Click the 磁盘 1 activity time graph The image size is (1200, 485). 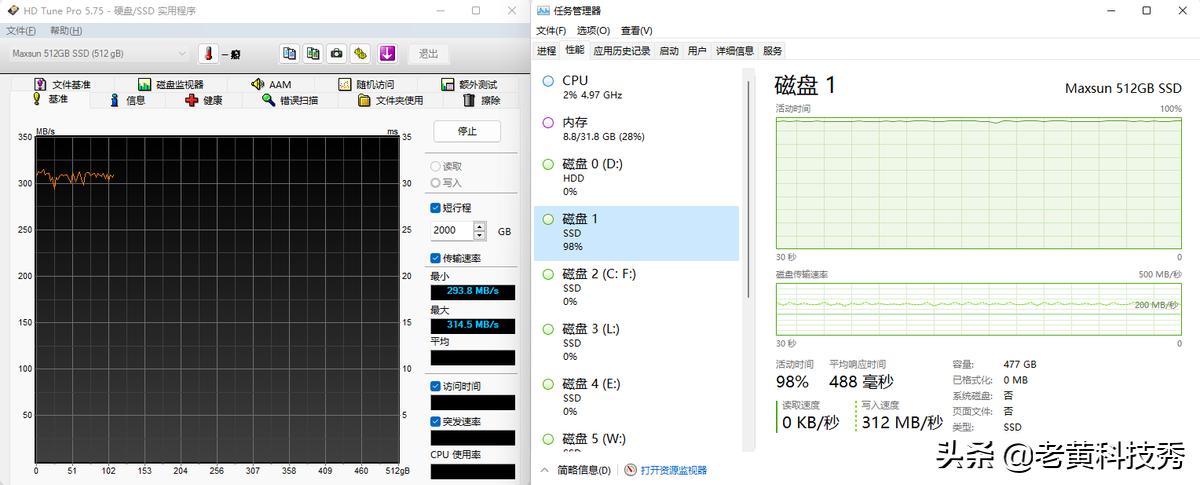(x=978, y=181)
